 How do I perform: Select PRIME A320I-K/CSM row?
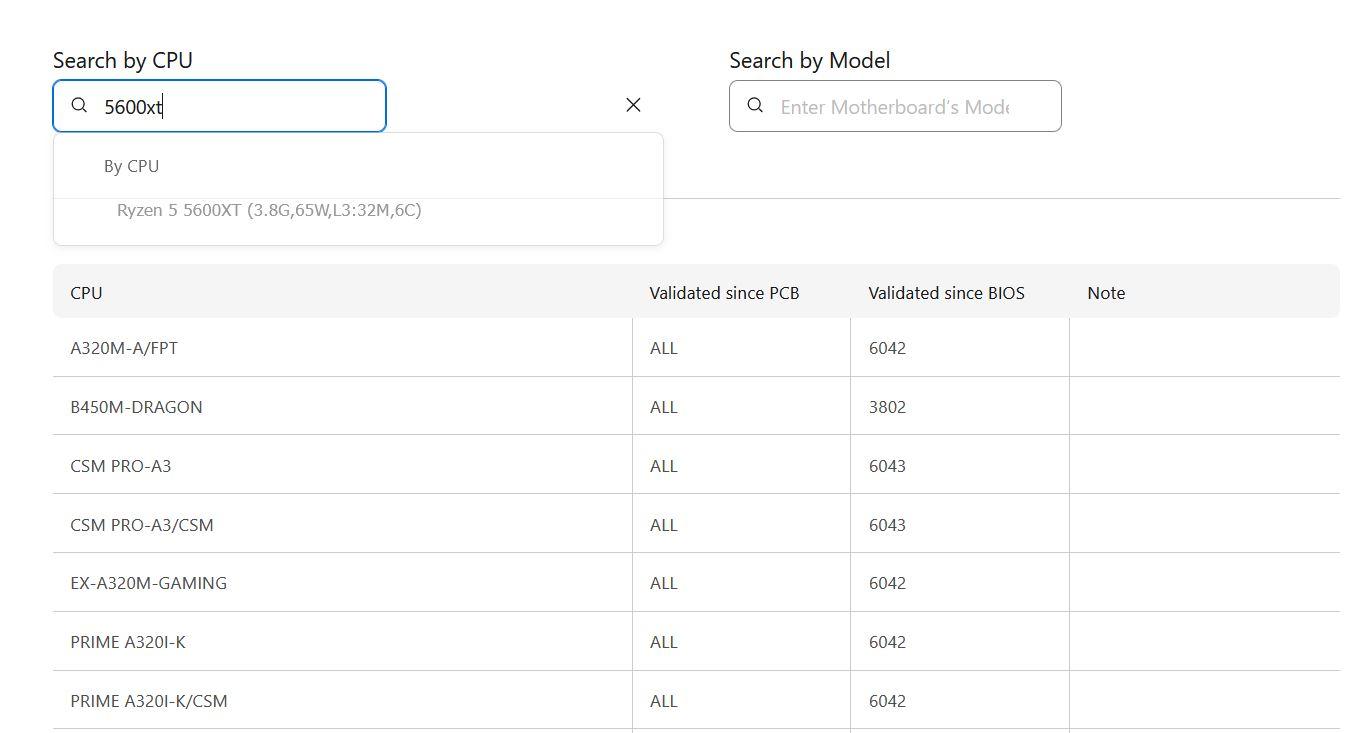click(x=148, y=701)
